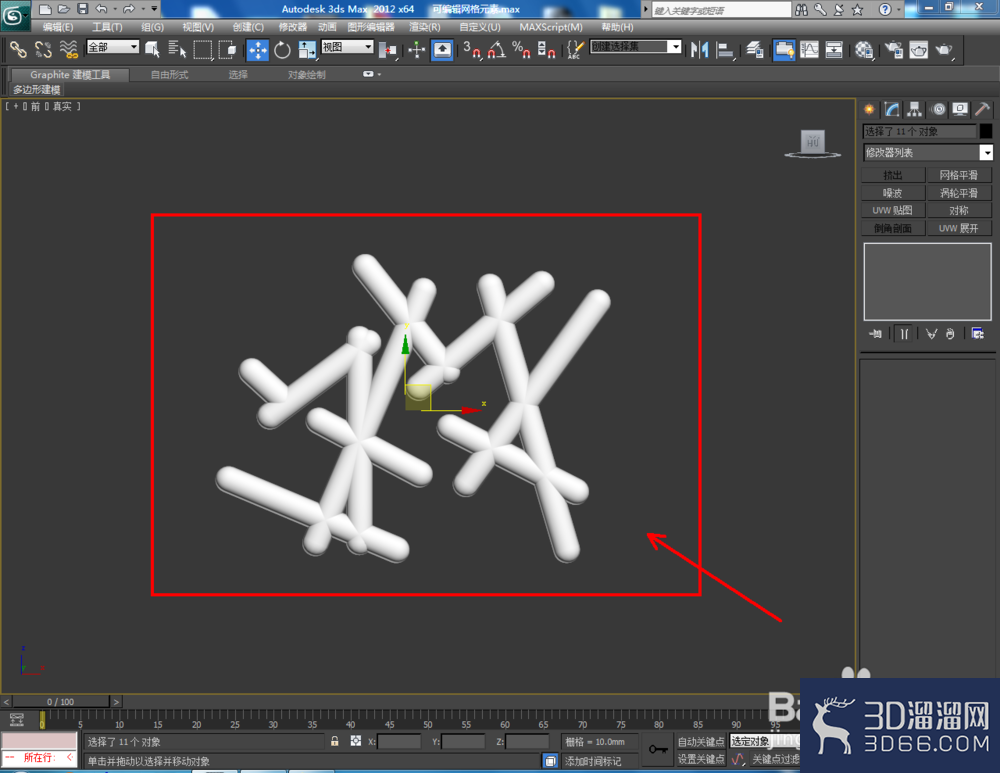
Task: Toggle the Percent Snap button
Action: click(x=521, y=49)
